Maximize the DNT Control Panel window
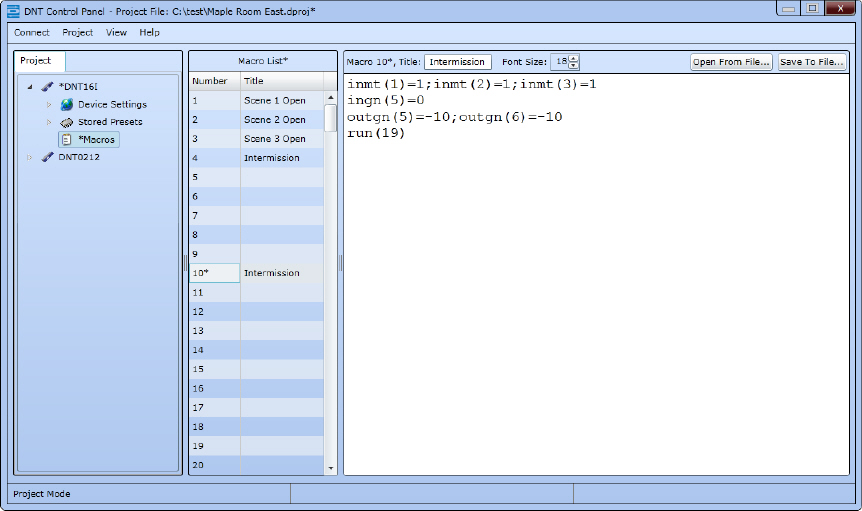The width and height of the screenshot is (862, 511). pos(813,8)
